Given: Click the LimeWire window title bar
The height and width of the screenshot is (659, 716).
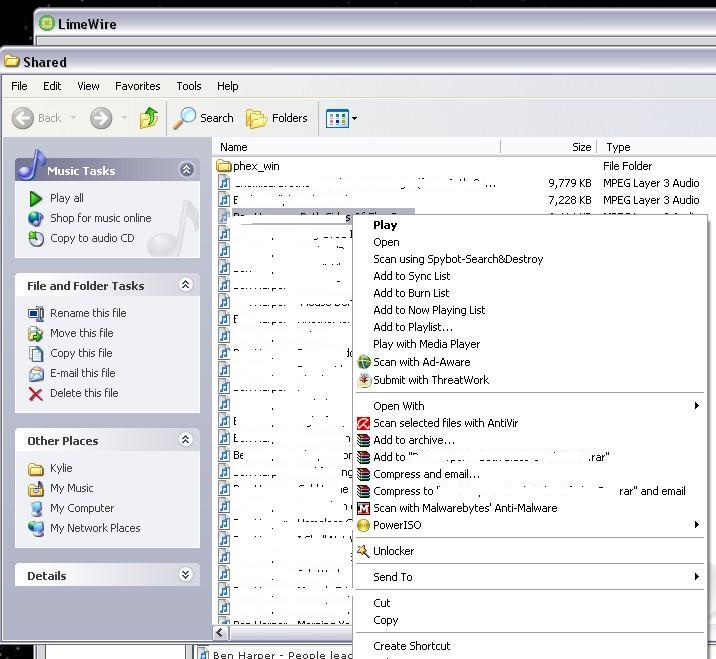Looking at the screenshot, I should click(x=374, y=24).
